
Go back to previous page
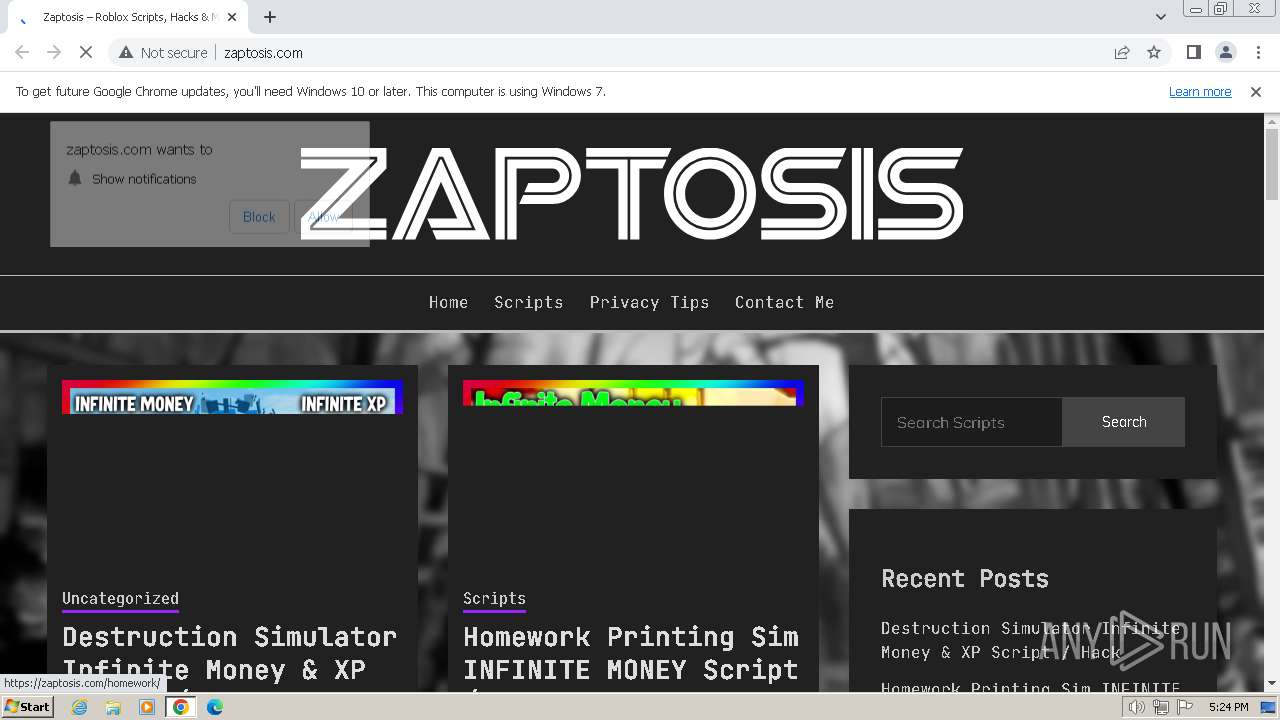point(22,53)
